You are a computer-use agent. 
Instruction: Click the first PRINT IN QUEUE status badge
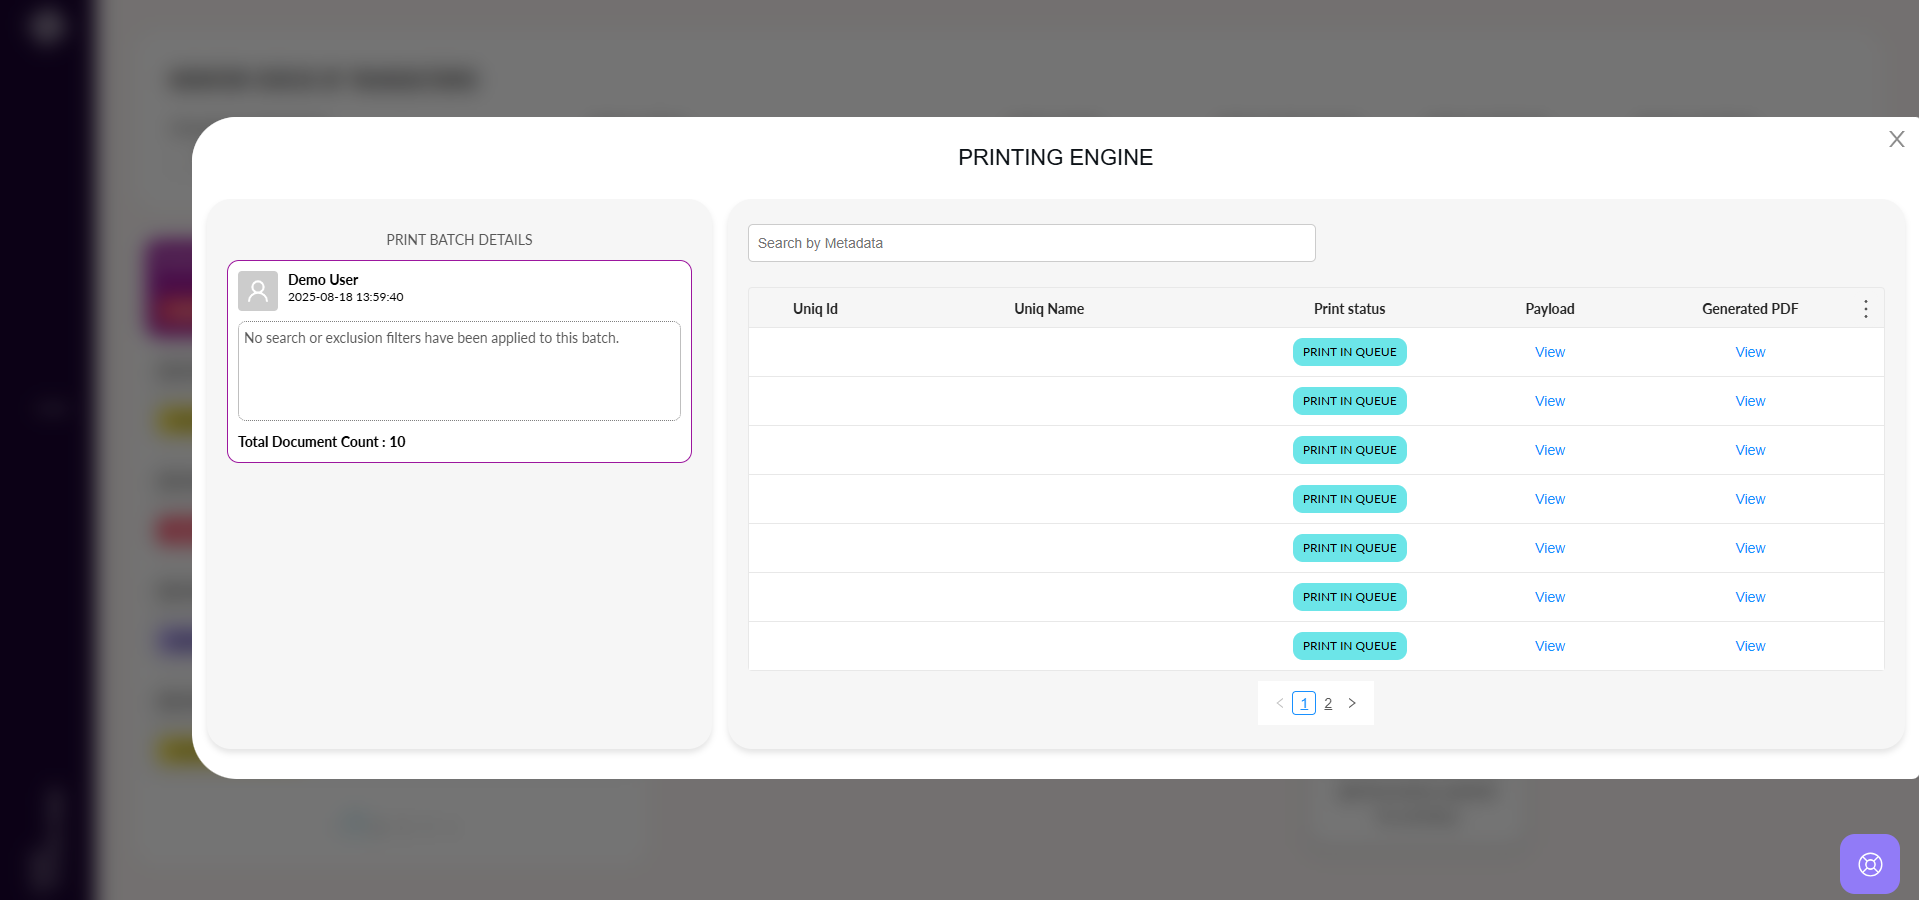click(1349, 352)
